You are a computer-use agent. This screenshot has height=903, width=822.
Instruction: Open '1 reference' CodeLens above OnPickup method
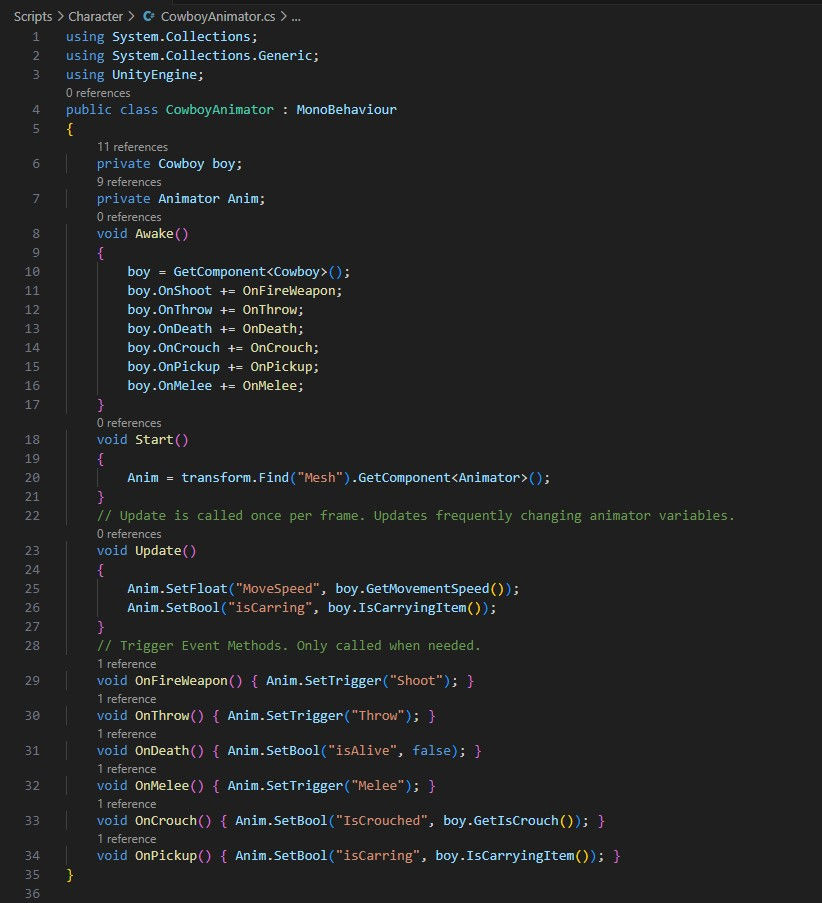pyautogui.click(x=127, y=839)
